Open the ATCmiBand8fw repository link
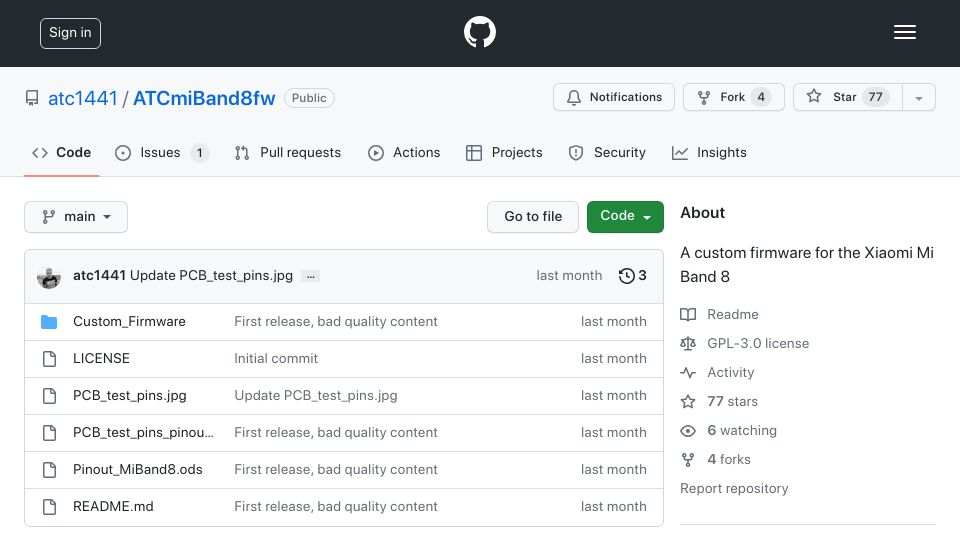Viewport: 960px width, 540px height. tap(204, 99)
